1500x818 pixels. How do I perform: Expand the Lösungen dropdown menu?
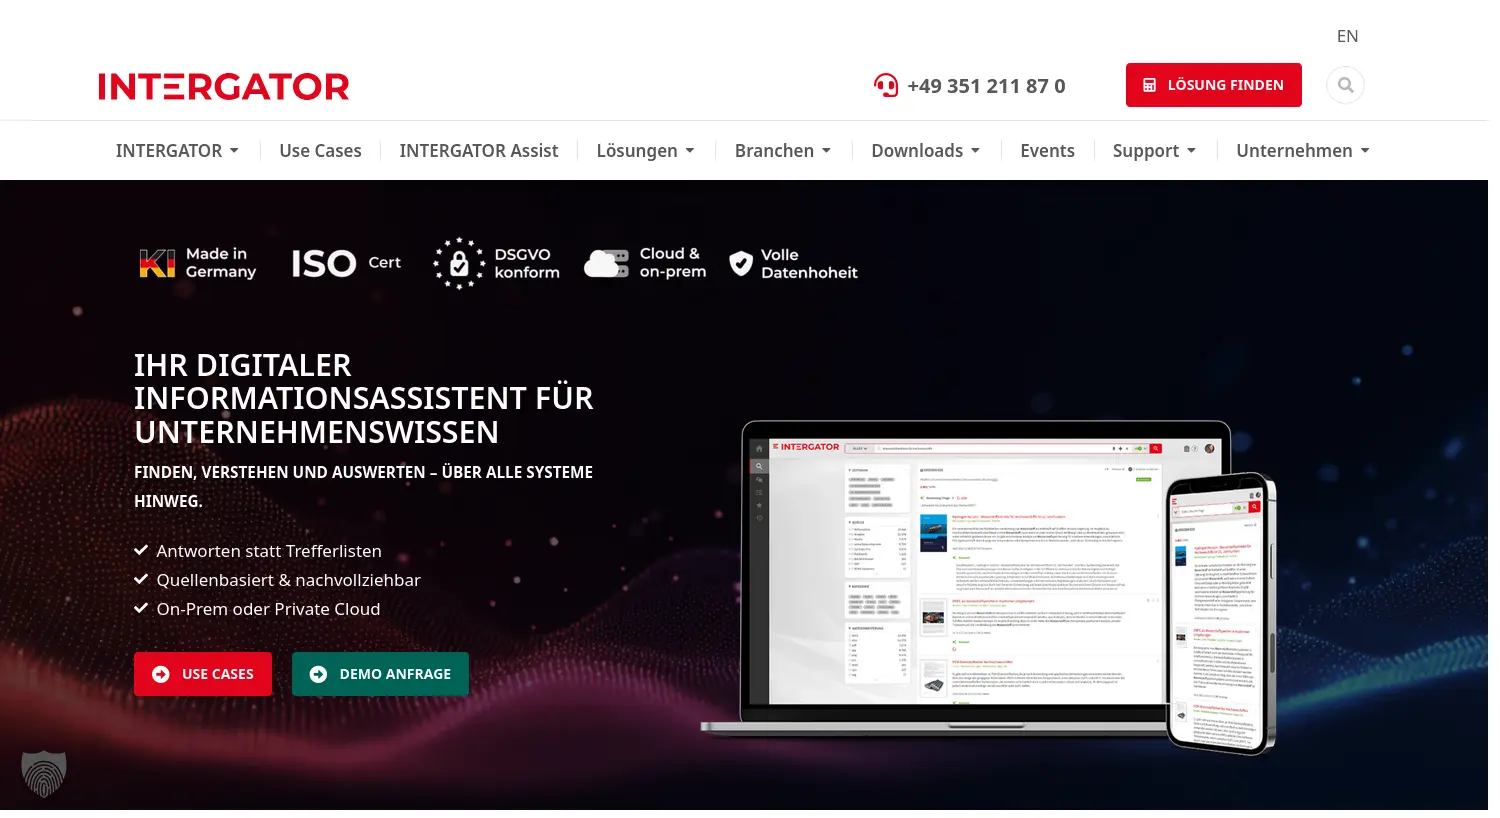(x=645, y=151)
